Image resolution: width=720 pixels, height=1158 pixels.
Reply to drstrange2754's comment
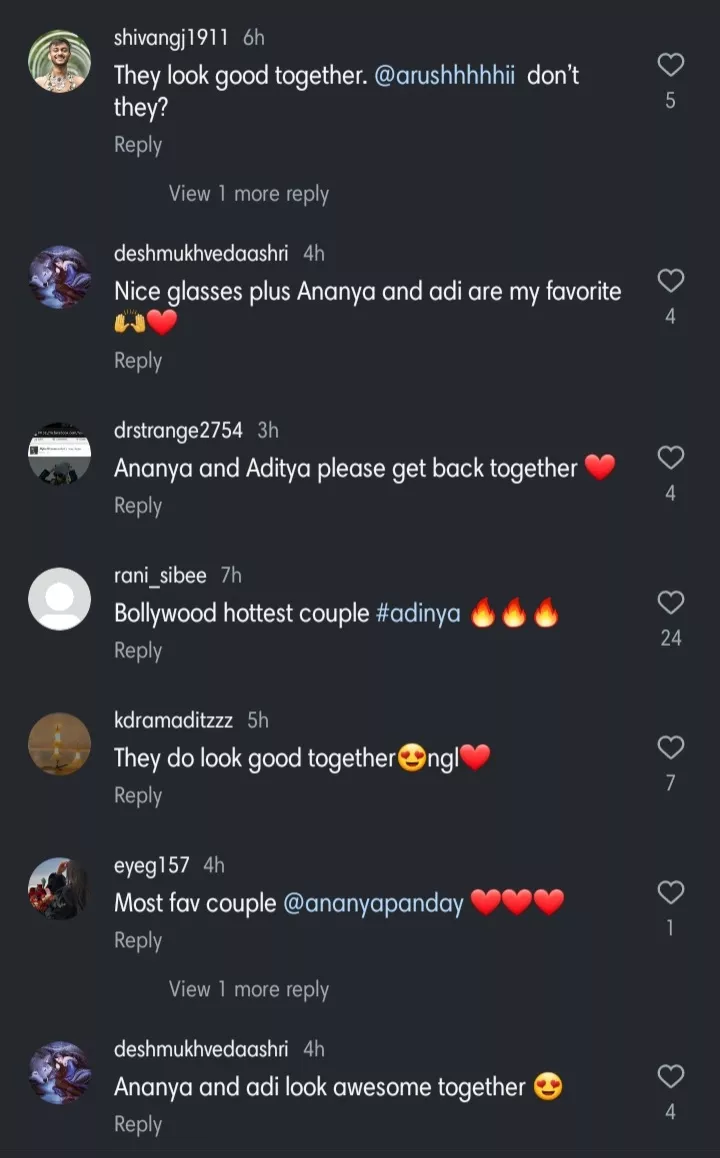(138, 506)
